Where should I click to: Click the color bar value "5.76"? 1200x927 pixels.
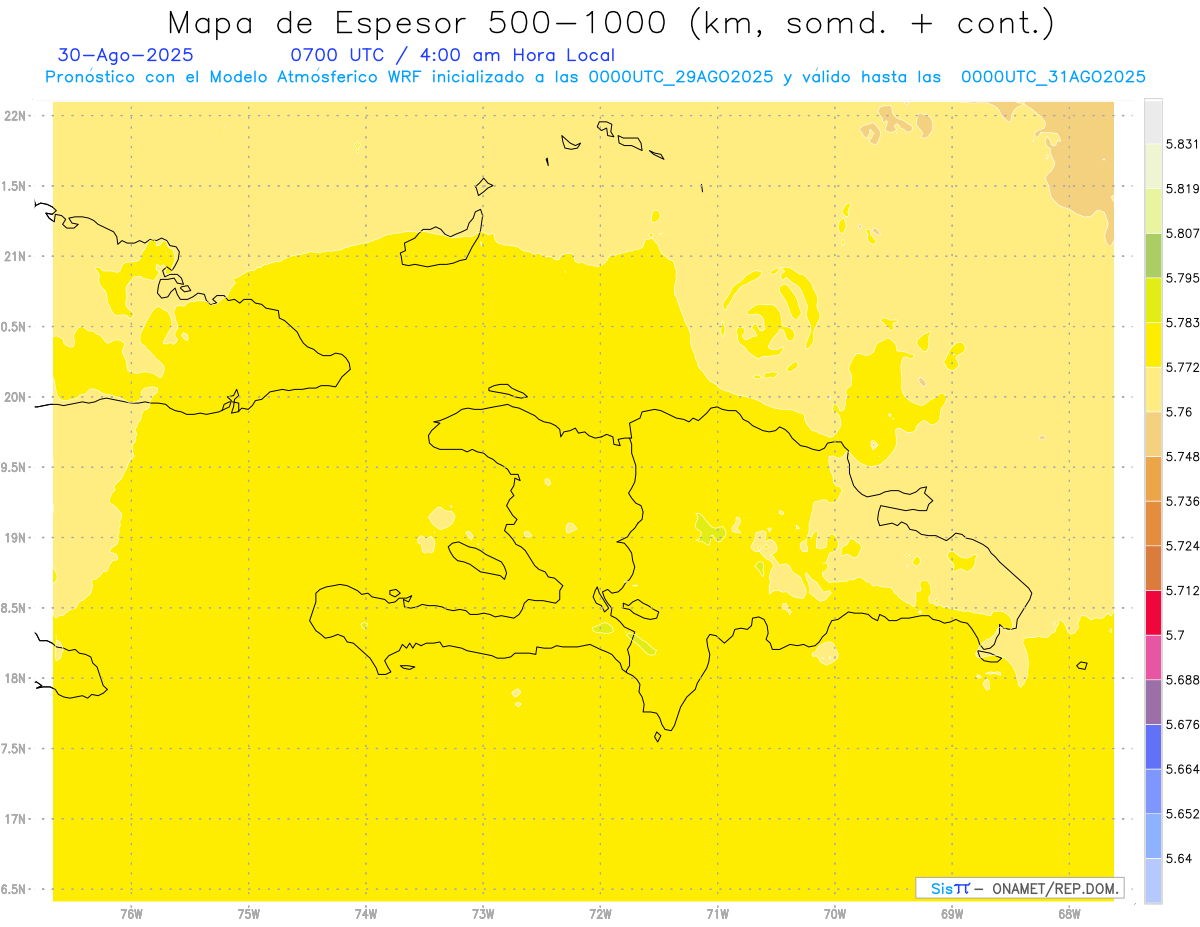(1179, 412)
